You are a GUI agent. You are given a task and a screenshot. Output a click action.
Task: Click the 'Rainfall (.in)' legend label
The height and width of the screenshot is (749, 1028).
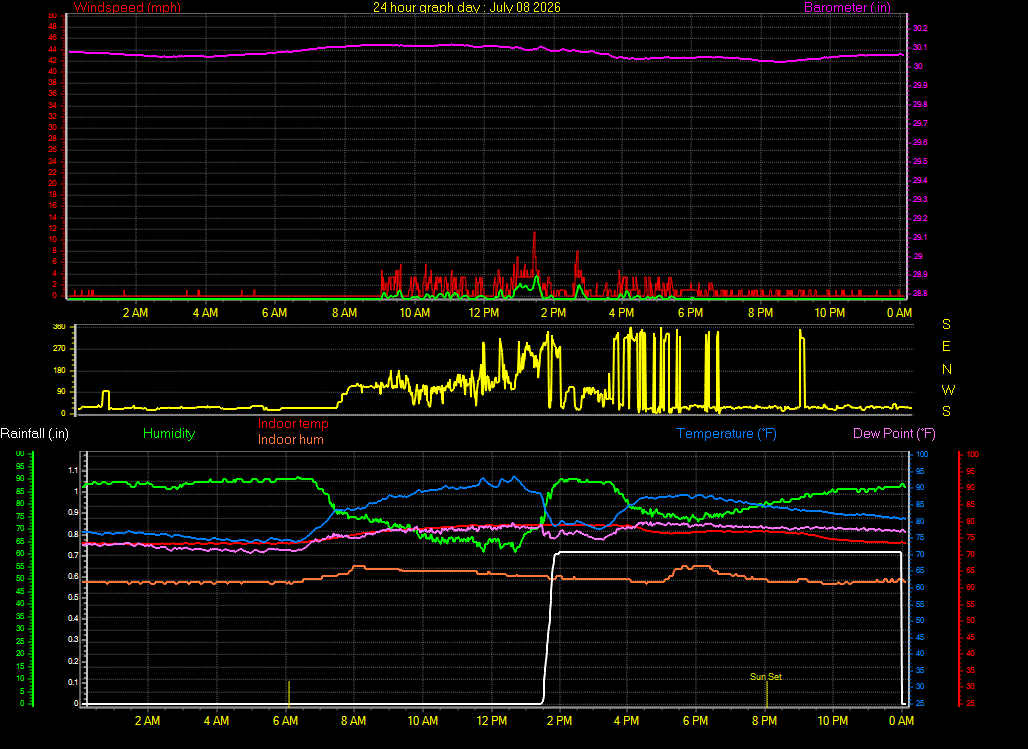(34, 434)
